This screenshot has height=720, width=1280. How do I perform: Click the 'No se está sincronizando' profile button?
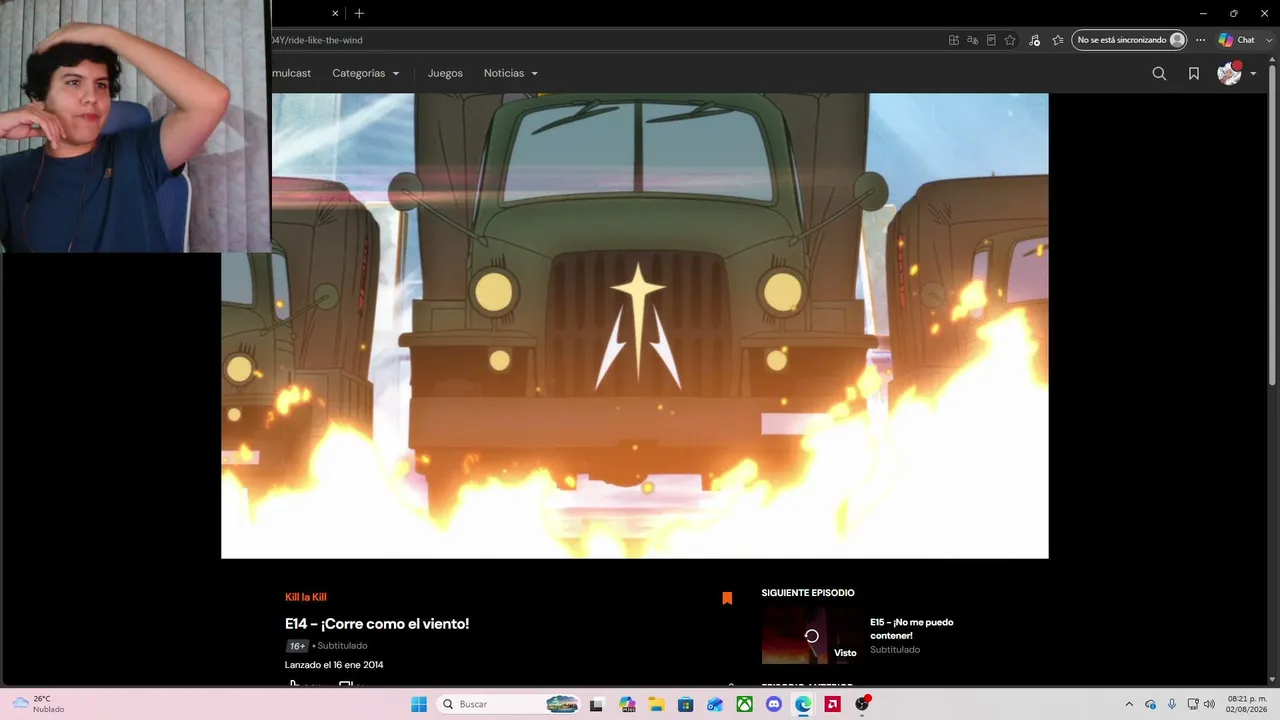(1129, 40)
